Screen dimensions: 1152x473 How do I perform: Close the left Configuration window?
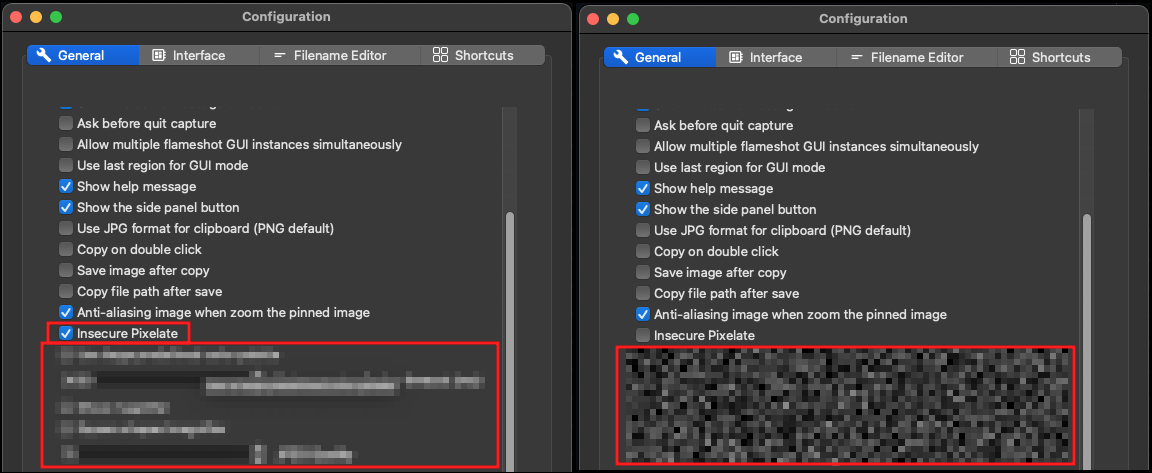click(15, 17)
